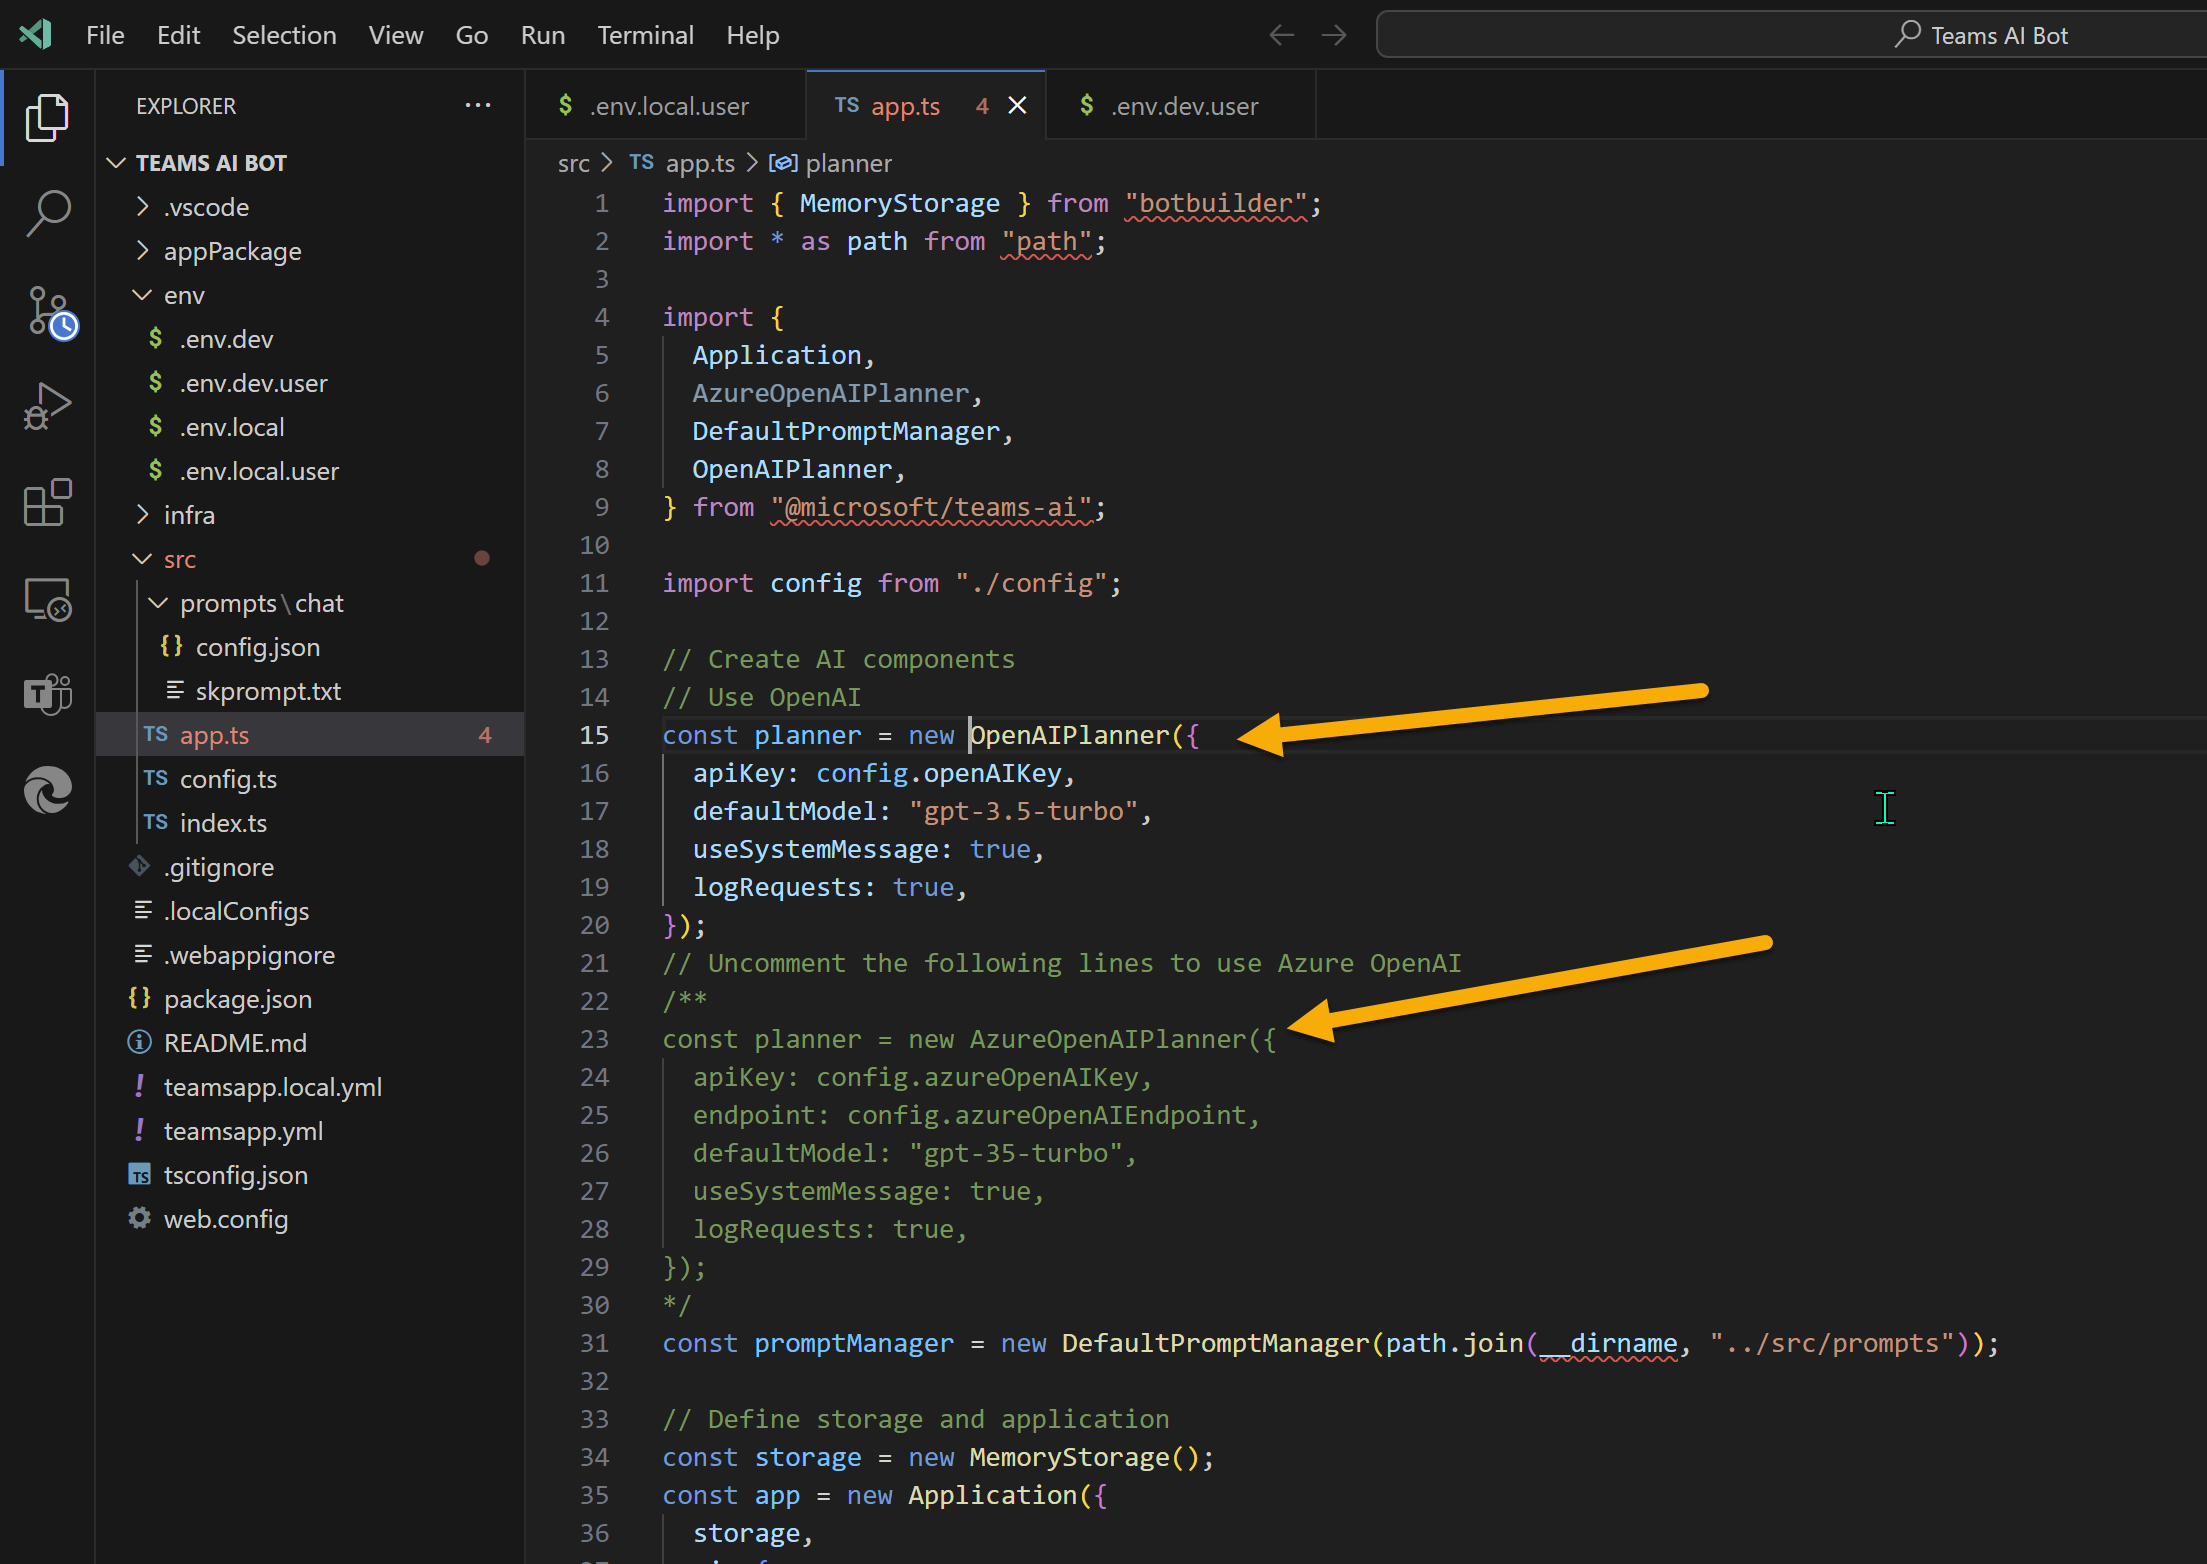
Task: Open the Run and Debug view
Action: point(47,405)
